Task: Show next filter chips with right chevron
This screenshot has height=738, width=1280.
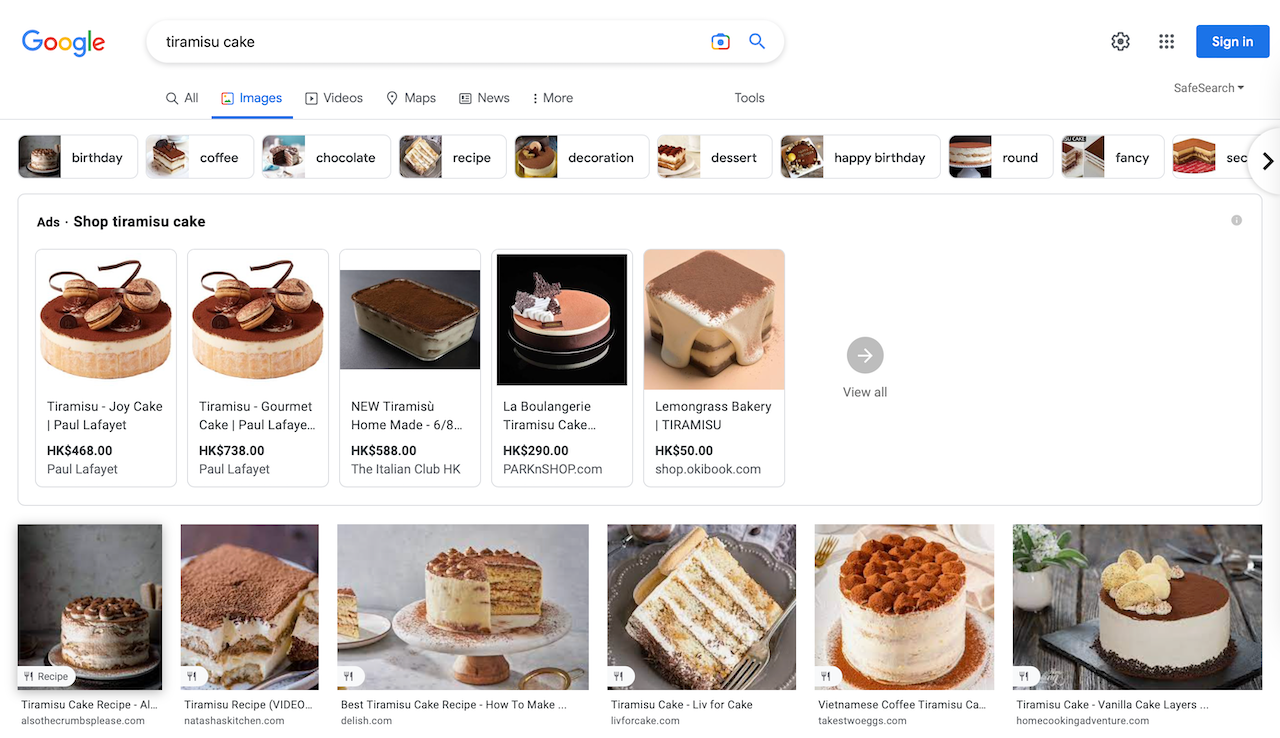Action: pyautogui.click(x=1267, y=160)
